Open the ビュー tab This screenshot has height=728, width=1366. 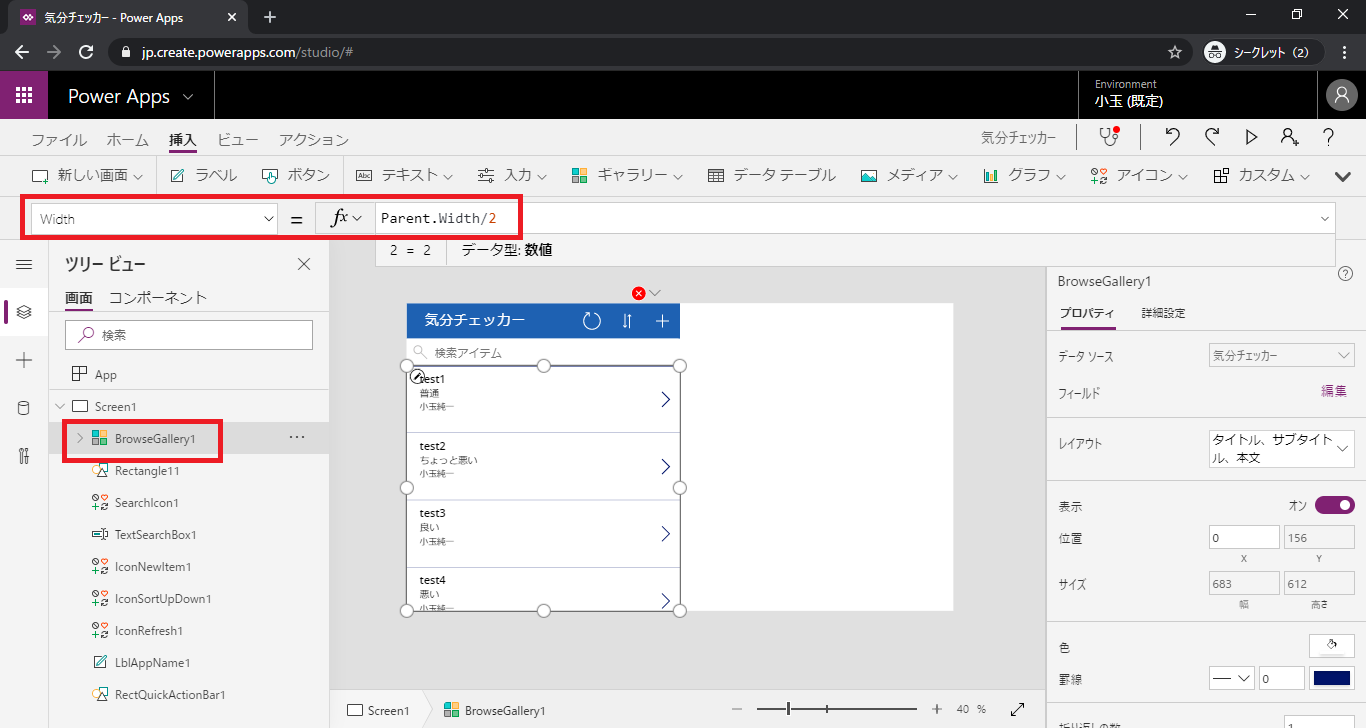(238, 140)
